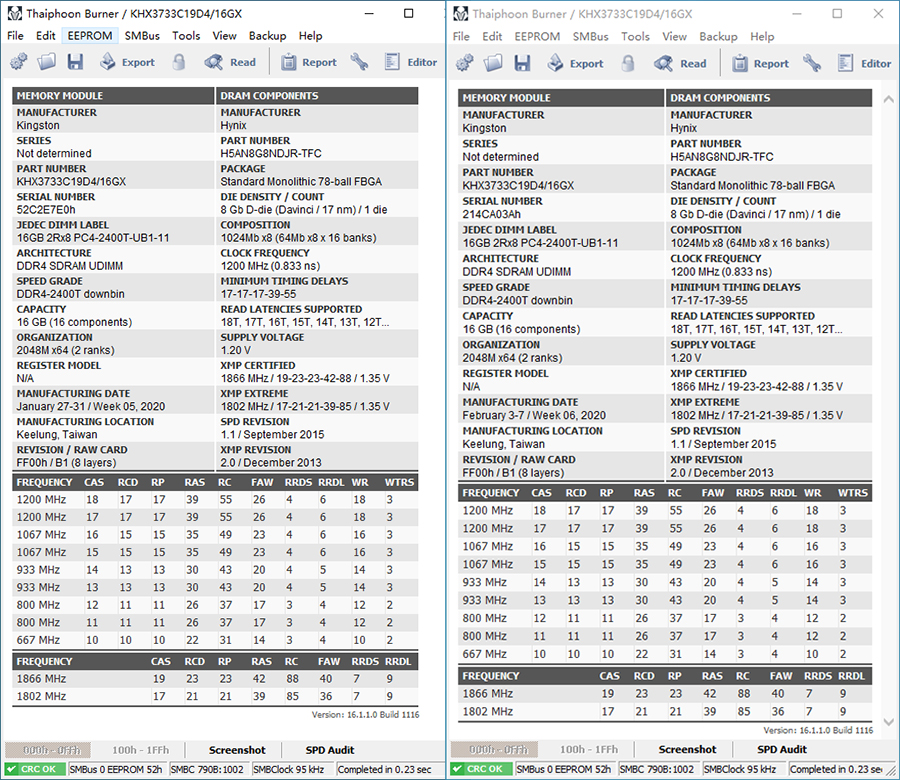
Task: Click SPD Audit button in right window
Action: coord(782,749)
